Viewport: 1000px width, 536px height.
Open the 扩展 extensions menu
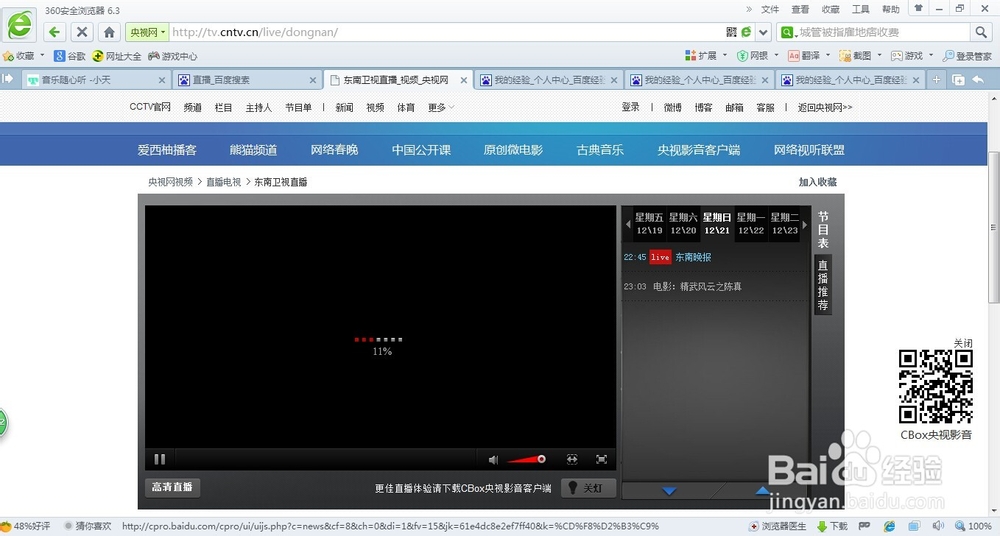click(x=705, y=56)
